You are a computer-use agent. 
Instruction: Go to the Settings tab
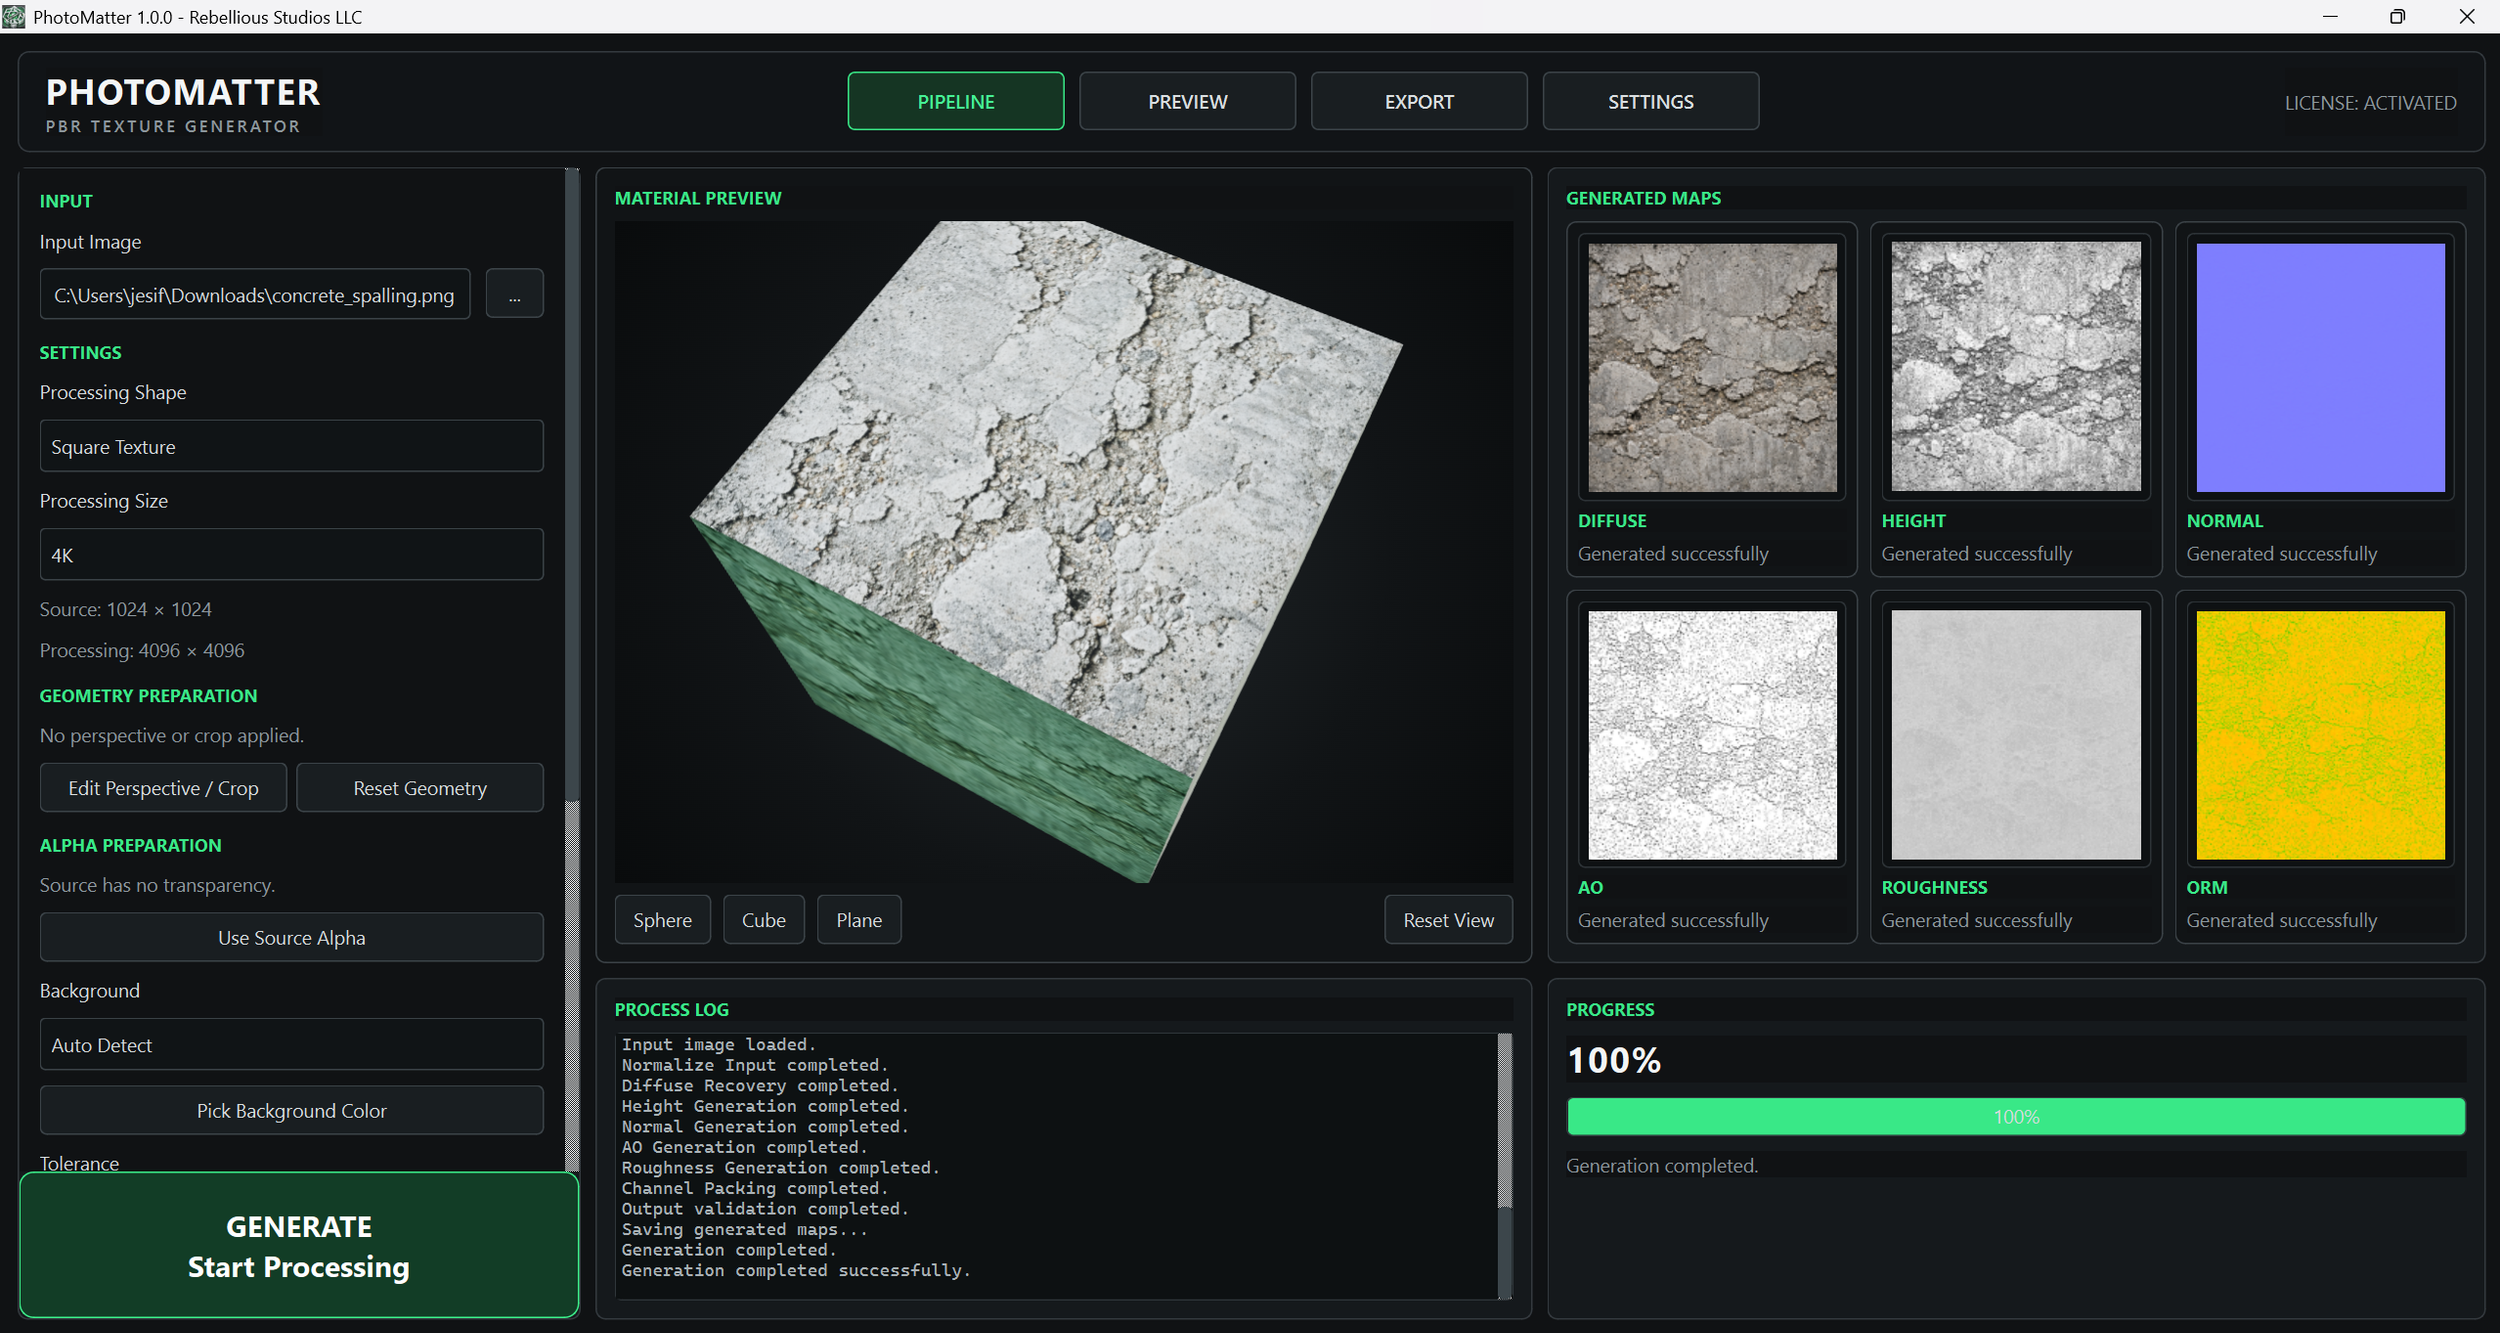coord(1650,101)
